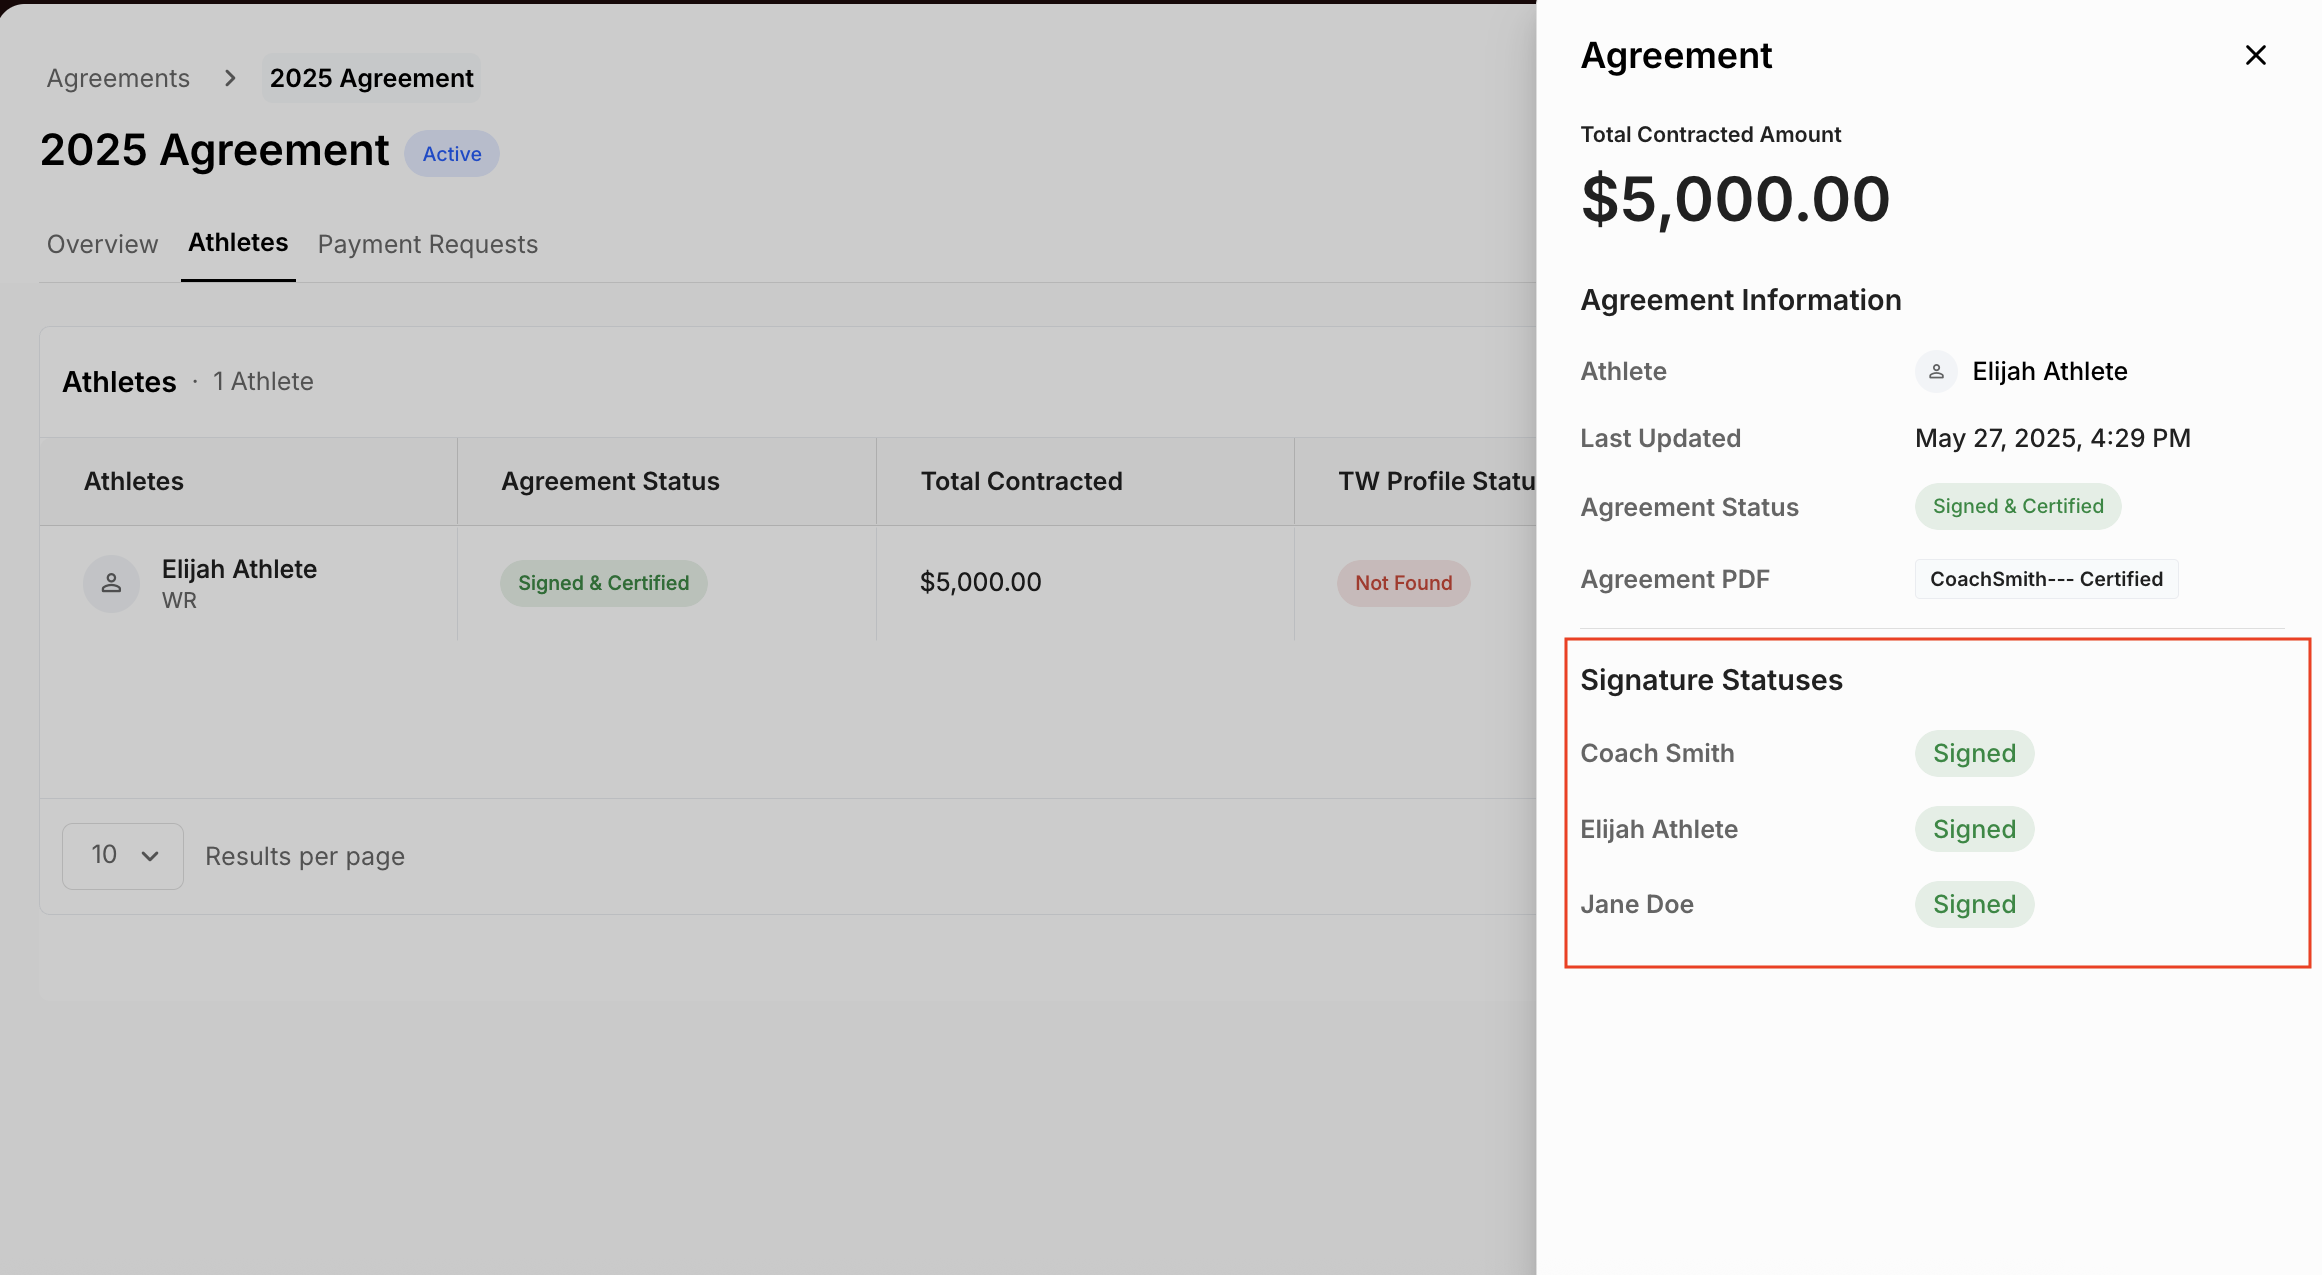Click Results per page label
This screenshot has width=2322, height=1275.
[305, 856]
